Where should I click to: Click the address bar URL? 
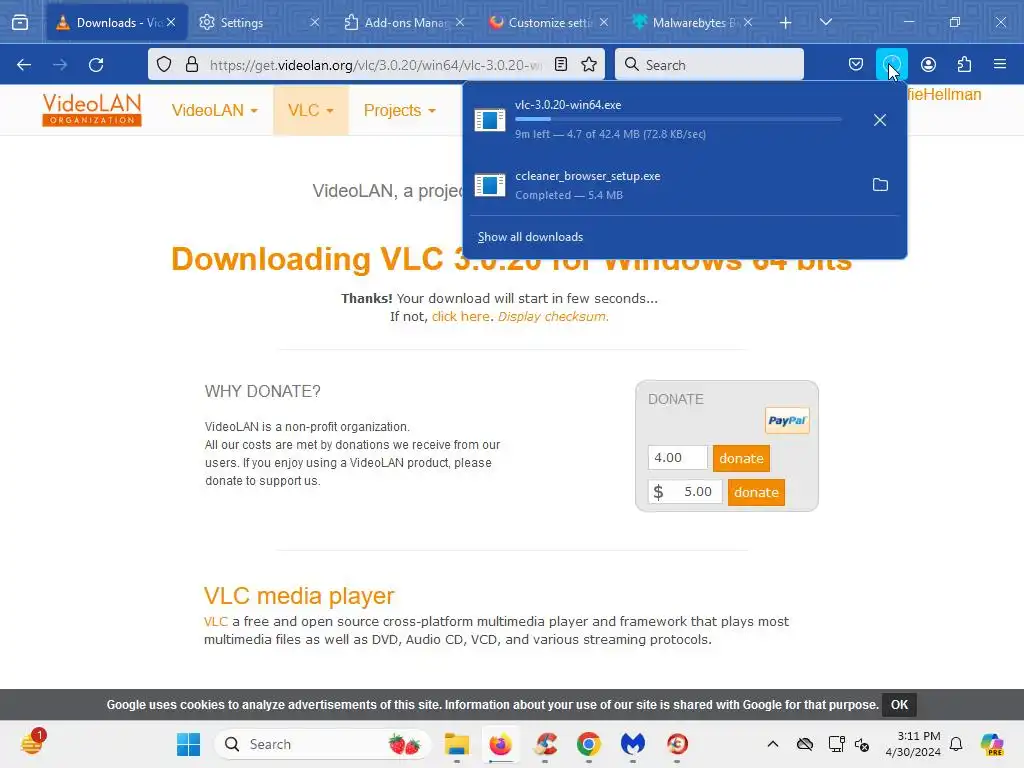[x=376, y=65]
